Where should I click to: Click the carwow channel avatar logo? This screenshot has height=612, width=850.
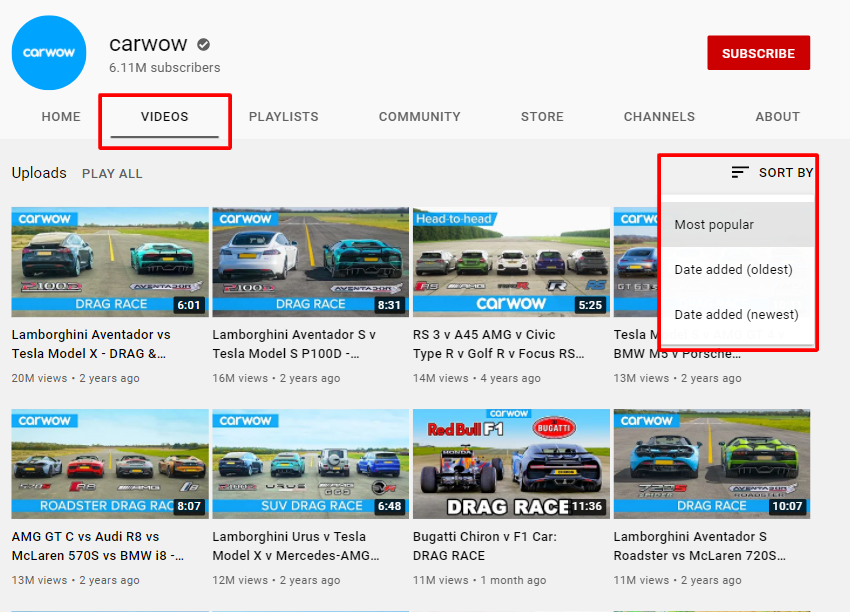point(49,53)
